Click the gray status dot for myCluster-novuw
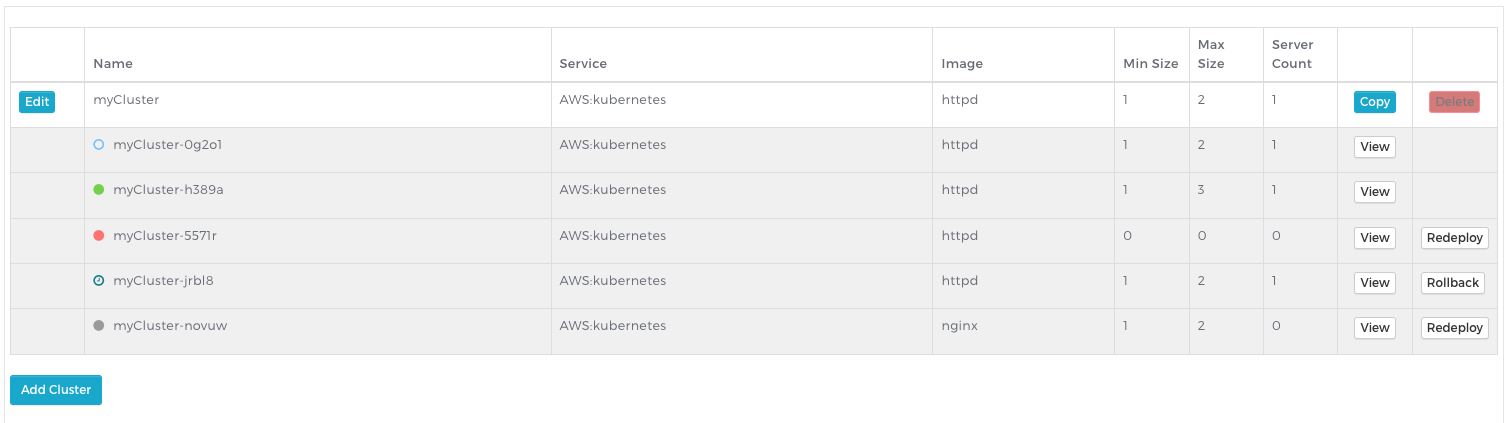The height and width of the screenshot is (423, 1508). (x=99, y=326)
